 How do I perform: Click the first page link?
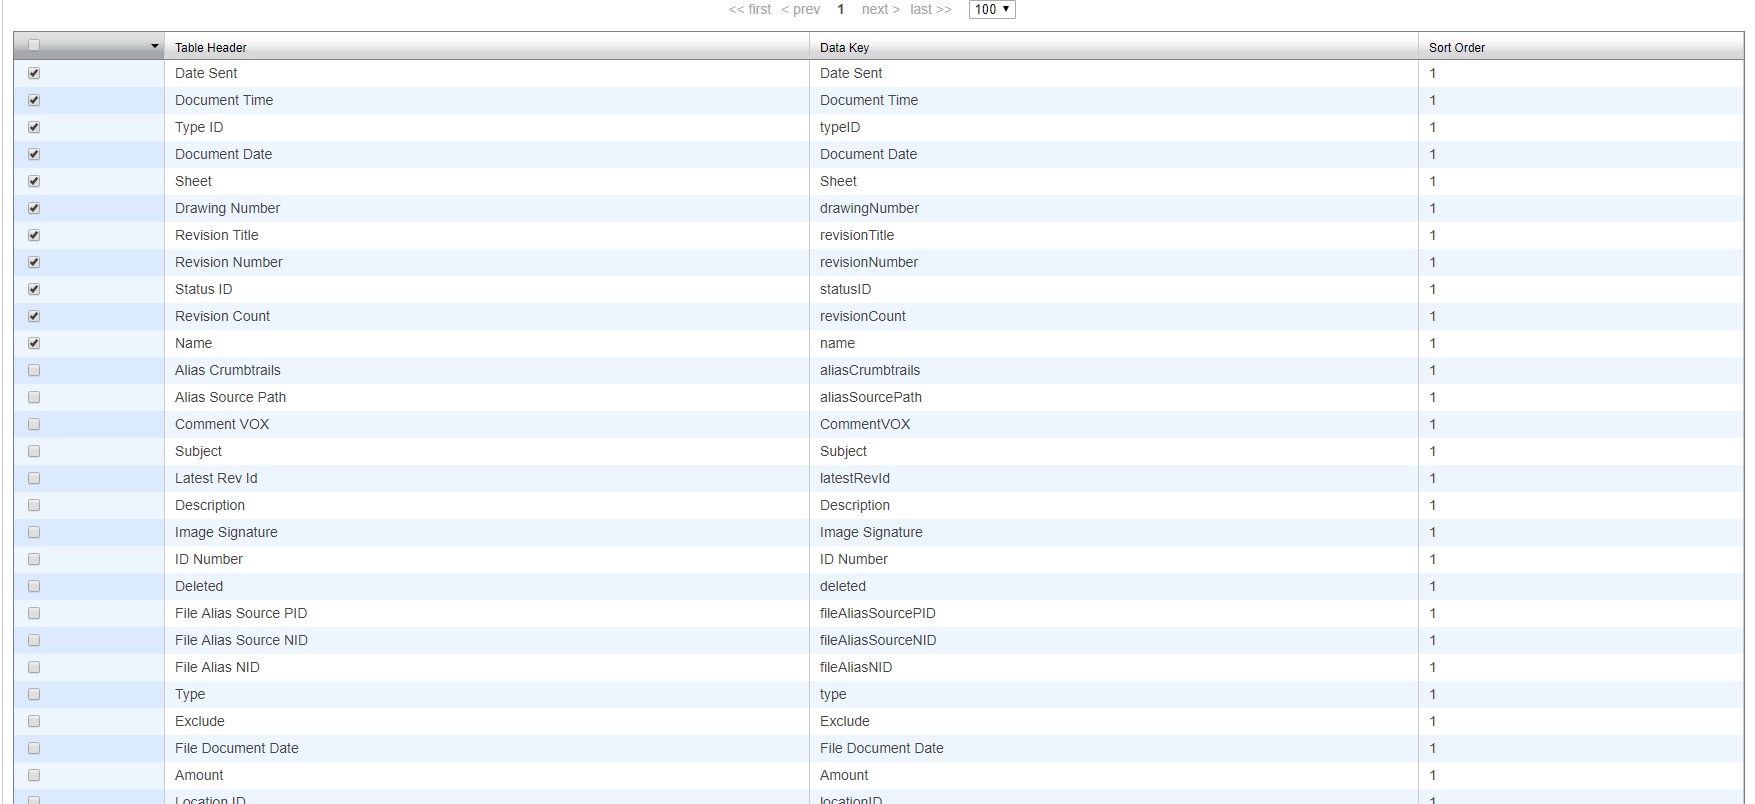point(750,9)
